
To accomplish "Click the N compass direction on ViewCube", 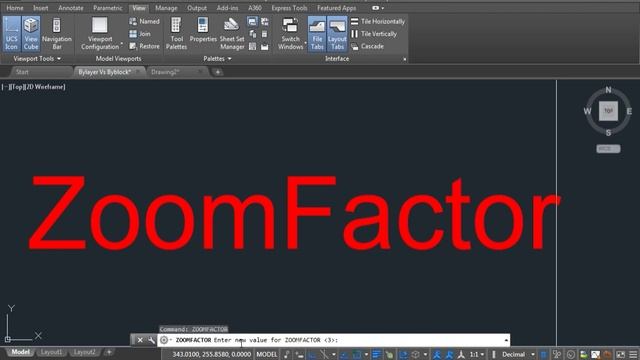I will tap(608, 90).
